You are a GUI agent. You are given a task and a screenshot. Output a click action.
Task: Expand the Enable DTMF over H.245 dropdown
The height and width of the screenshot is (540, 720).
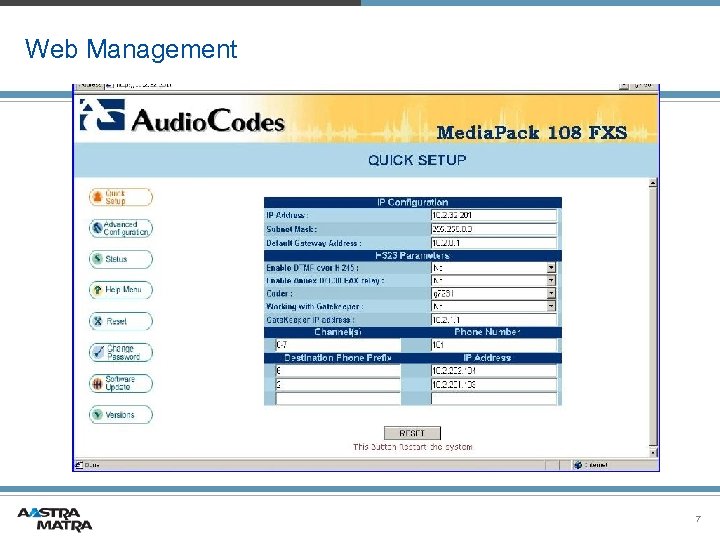tap(551, 267)
